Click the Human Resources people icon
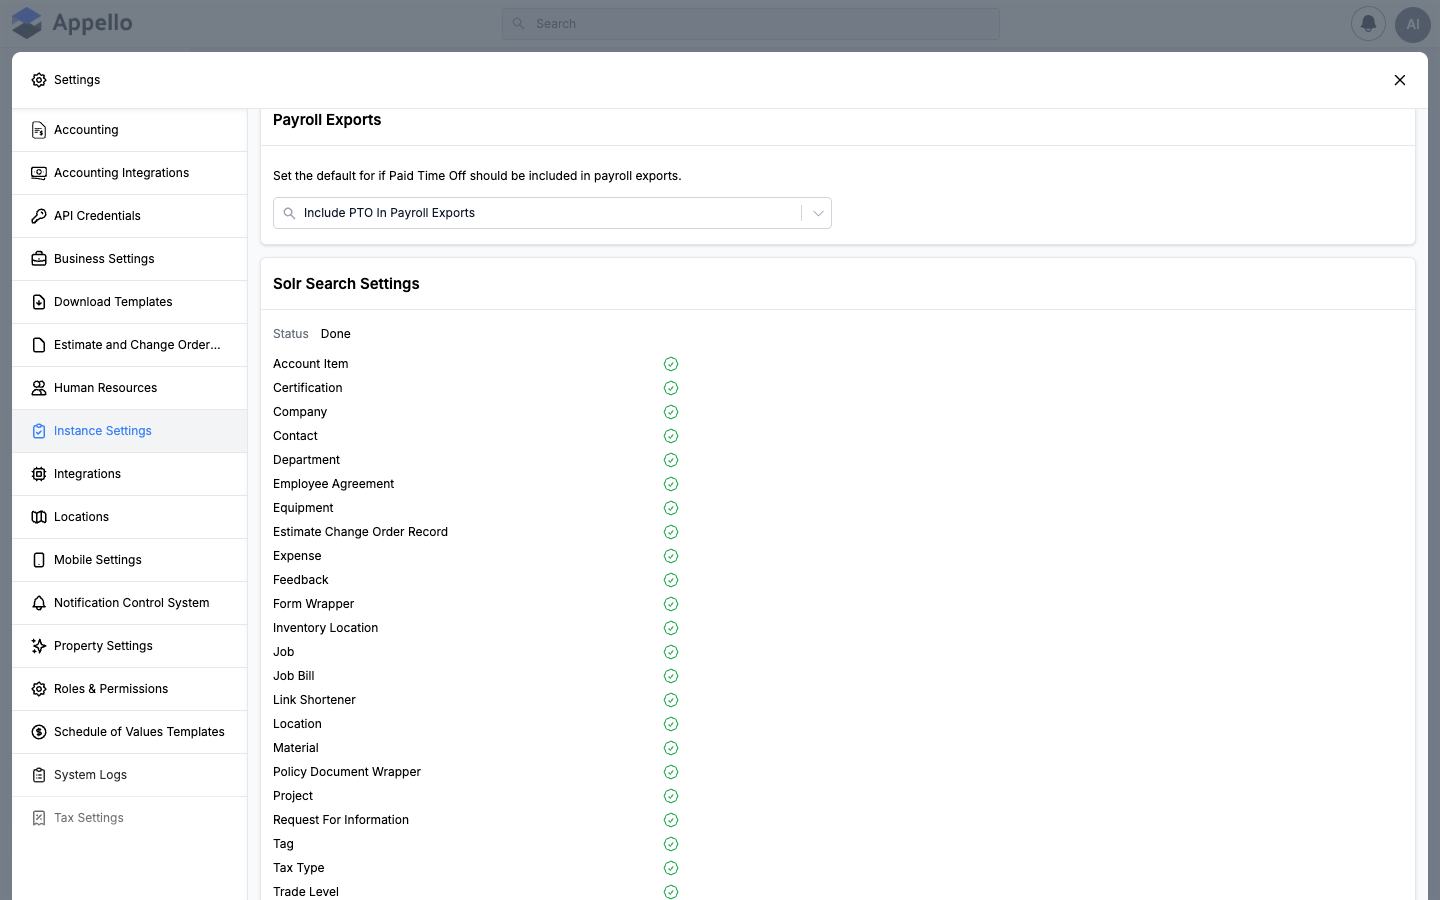Image resolution: width=1440 pixels, height=900 pixels. (x=39, y=388)
